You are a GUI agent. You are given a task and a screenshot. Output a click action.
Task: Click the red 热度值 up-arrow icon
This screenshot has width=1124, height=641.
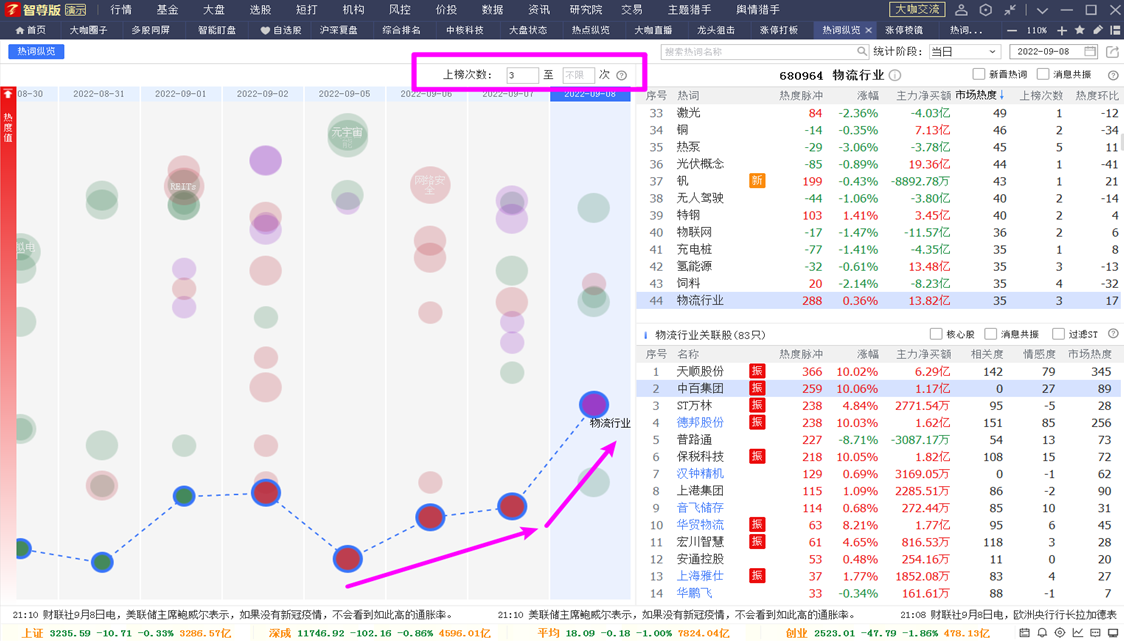pyautogui.click(x=8, y=95)
